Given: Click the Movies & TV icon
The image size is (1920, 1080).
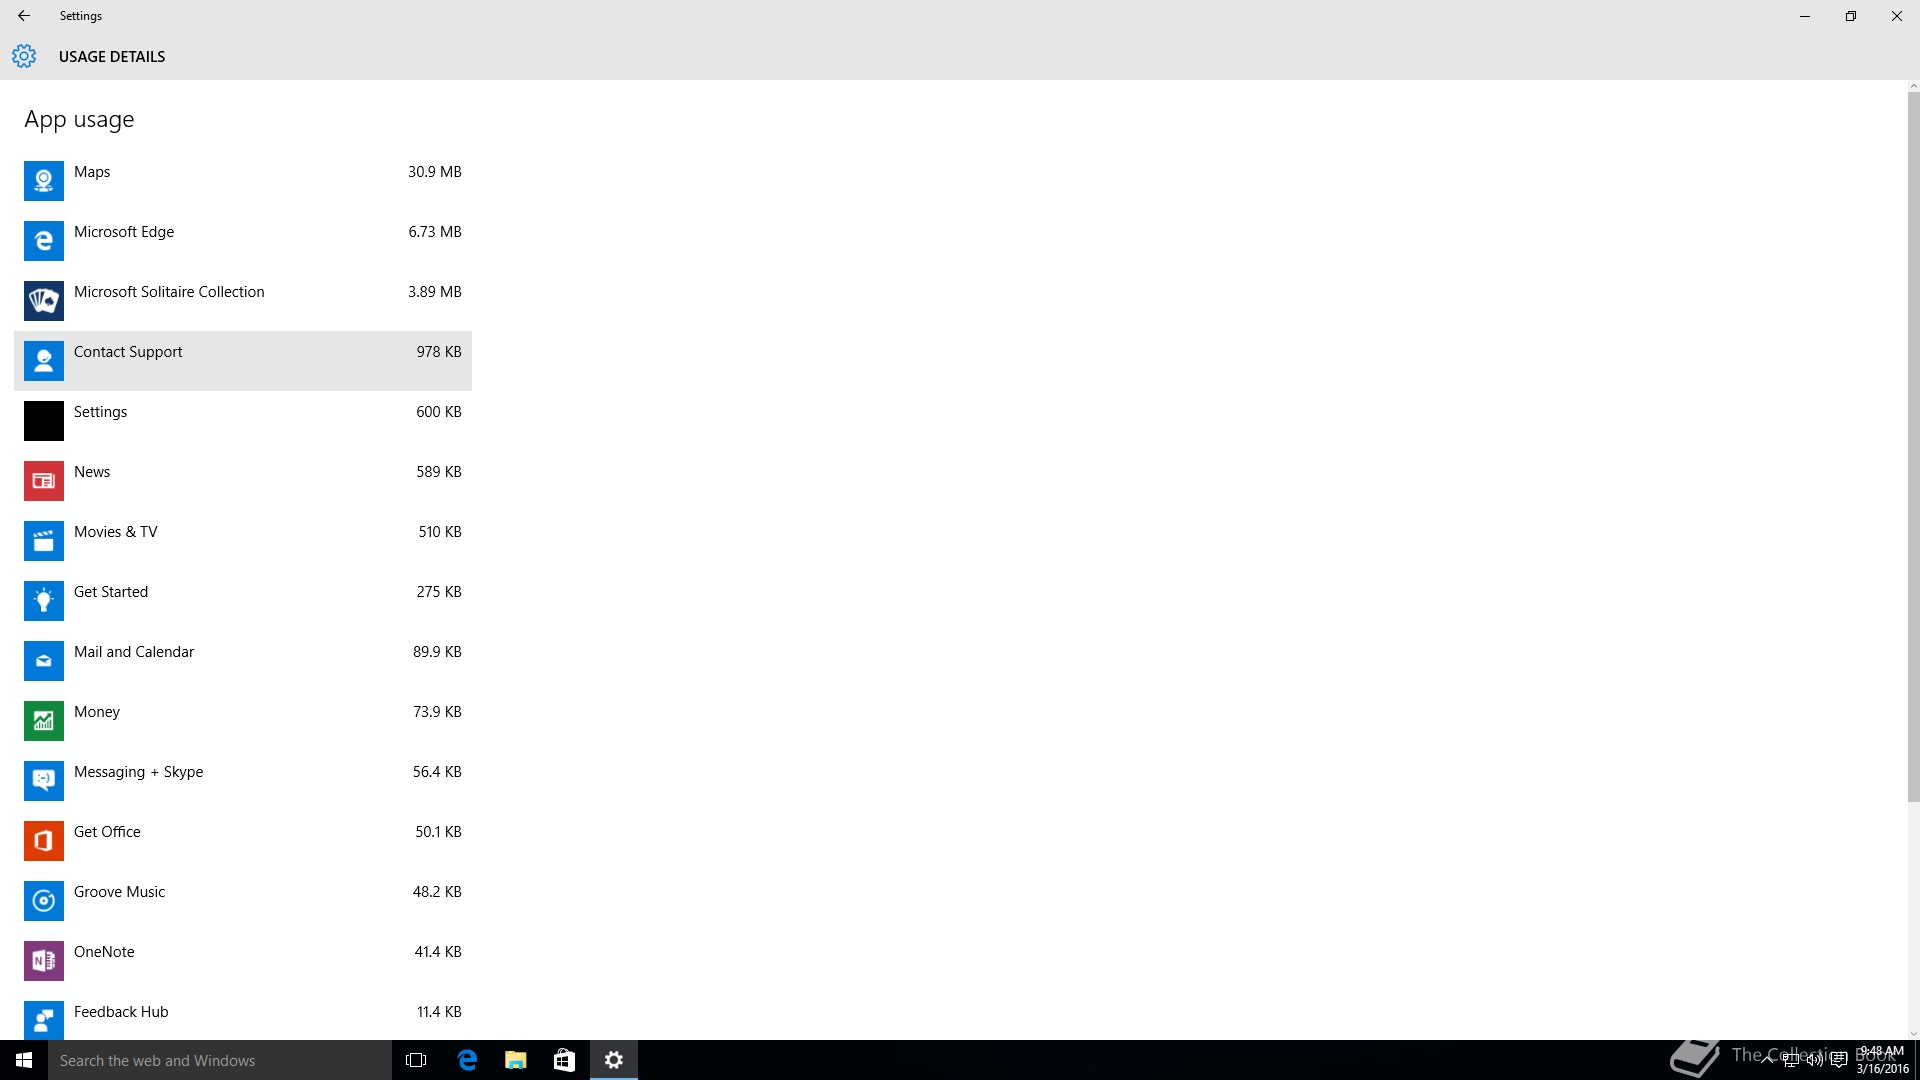Looking at the screenshot, I should [44, 541].
